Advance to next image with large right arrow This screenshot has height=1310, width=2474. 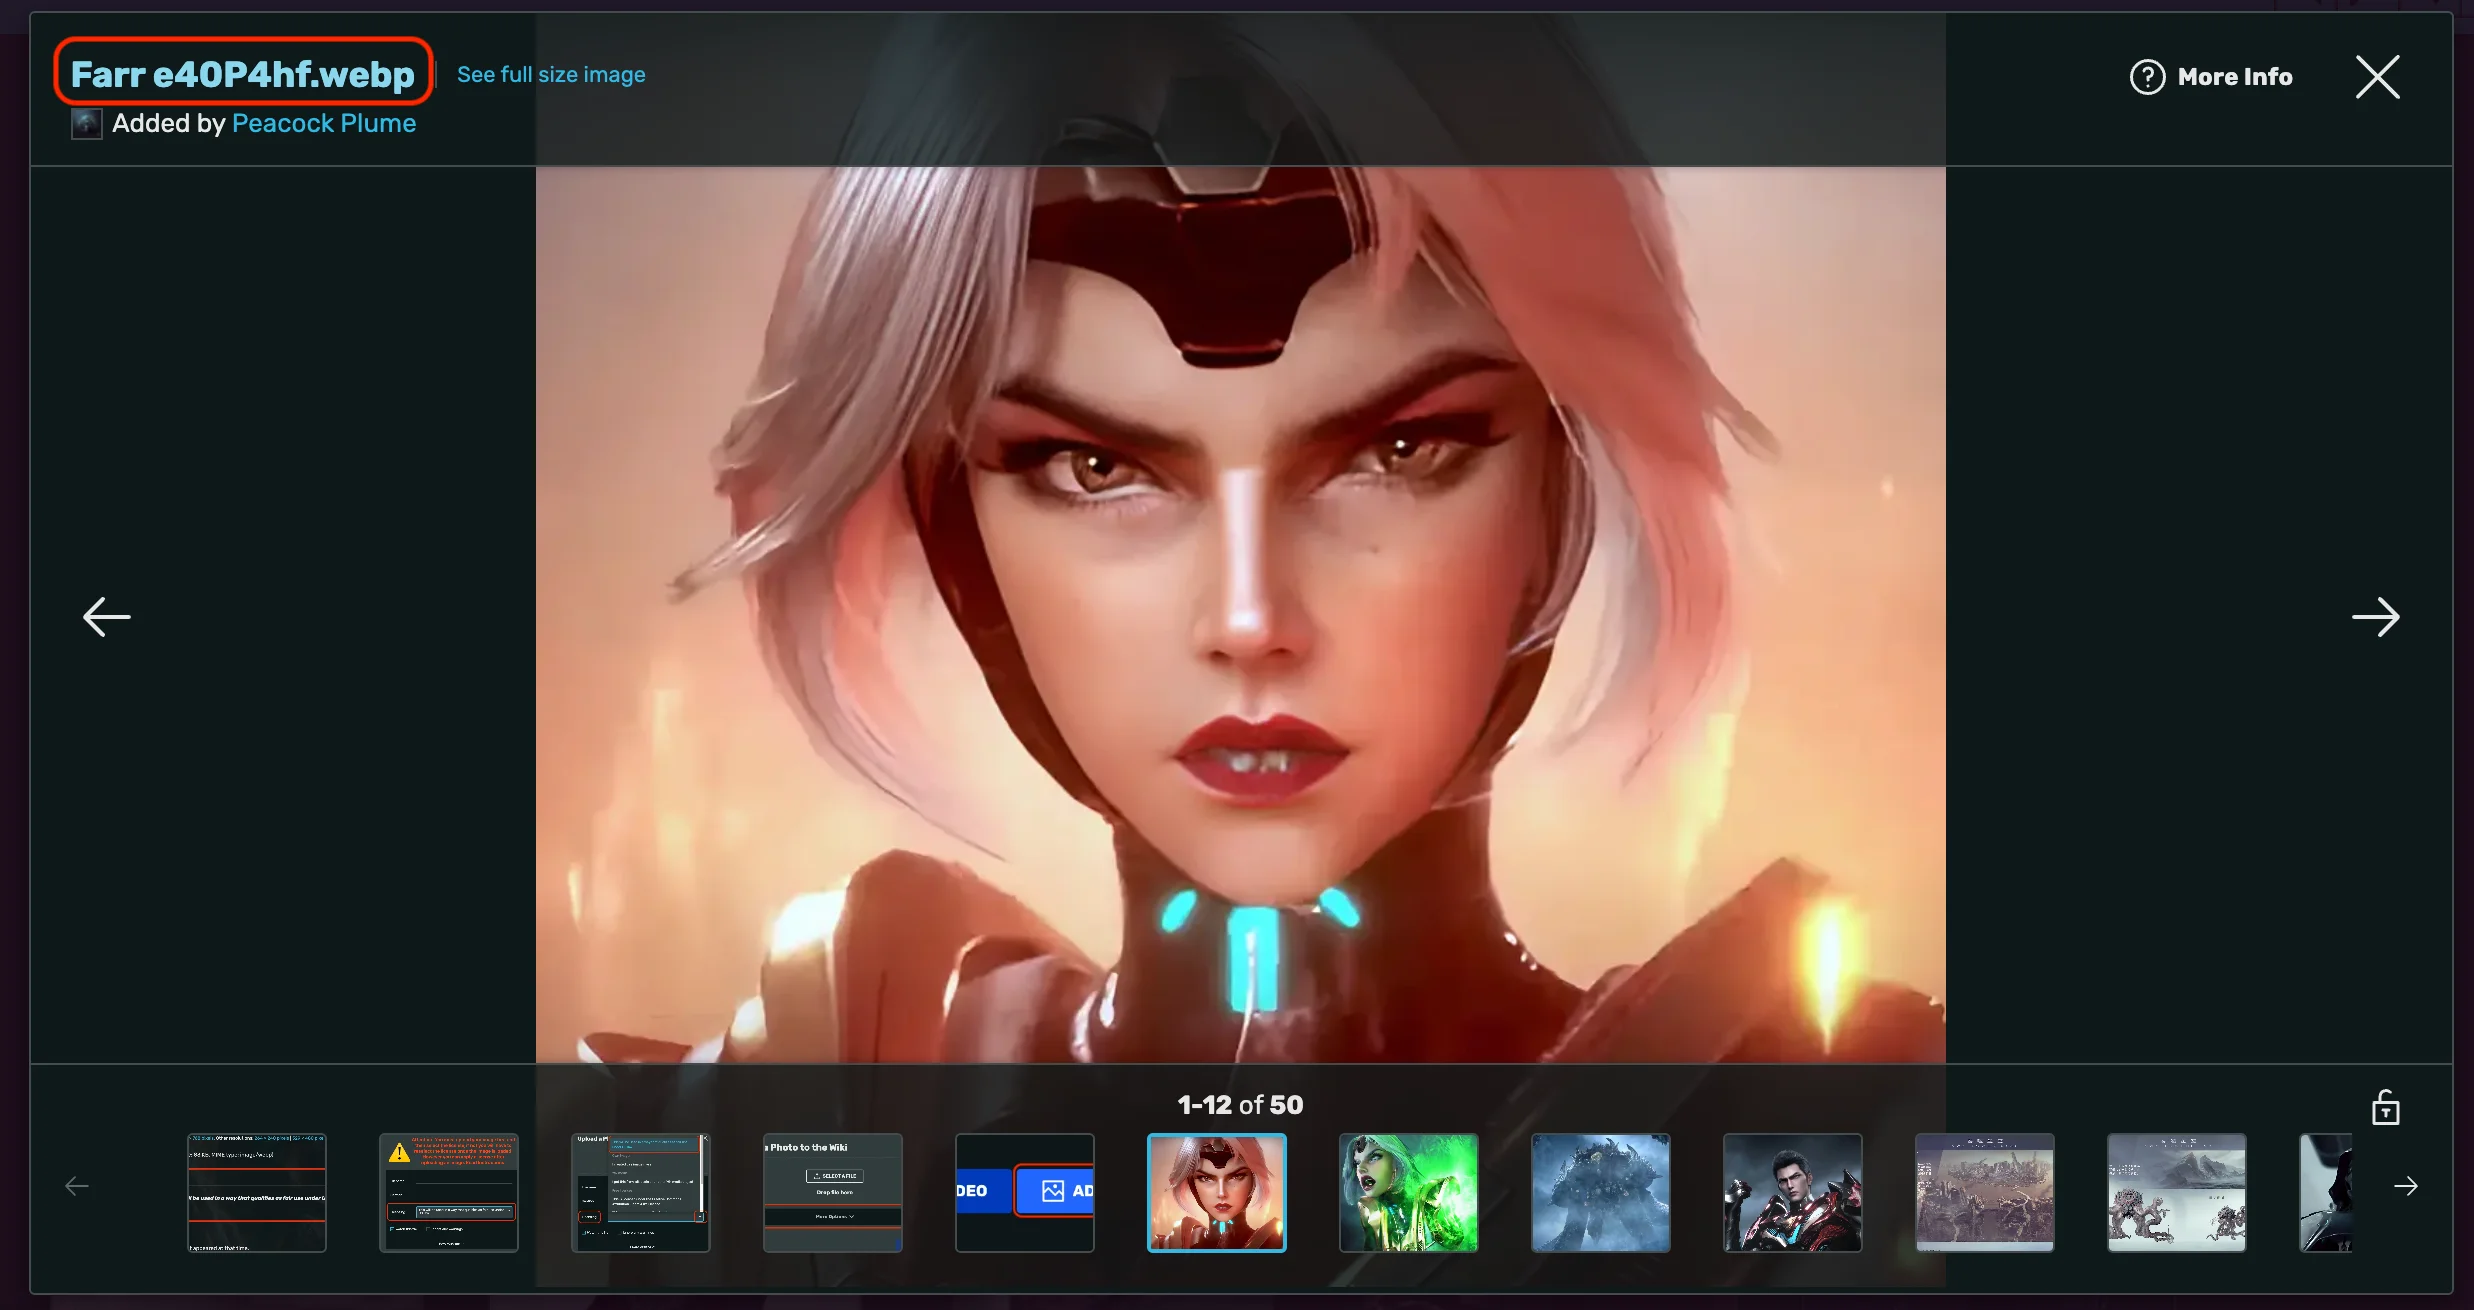tap(2375, 617)
